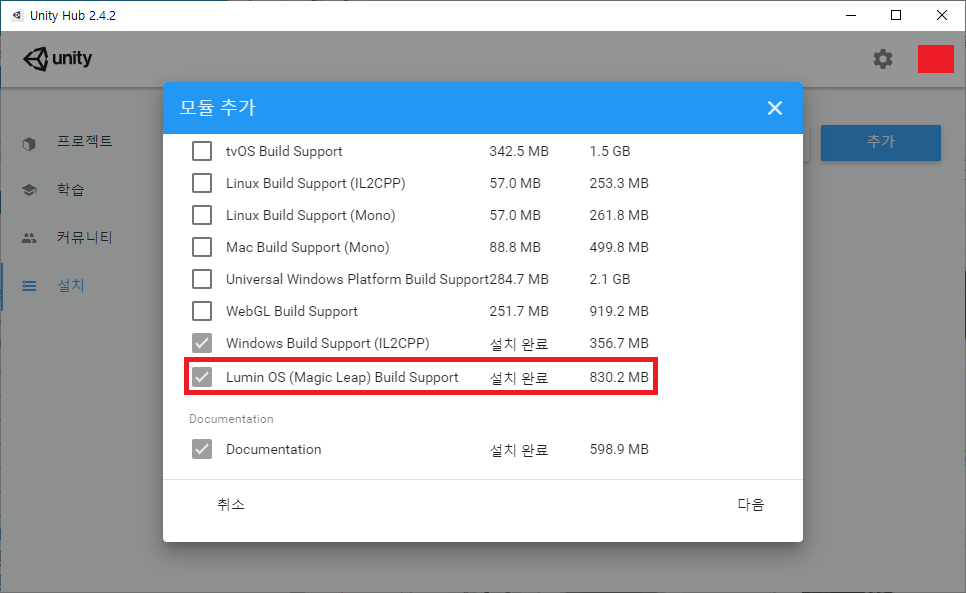Check WebGL Build Support box

click(x=202, y=311)
